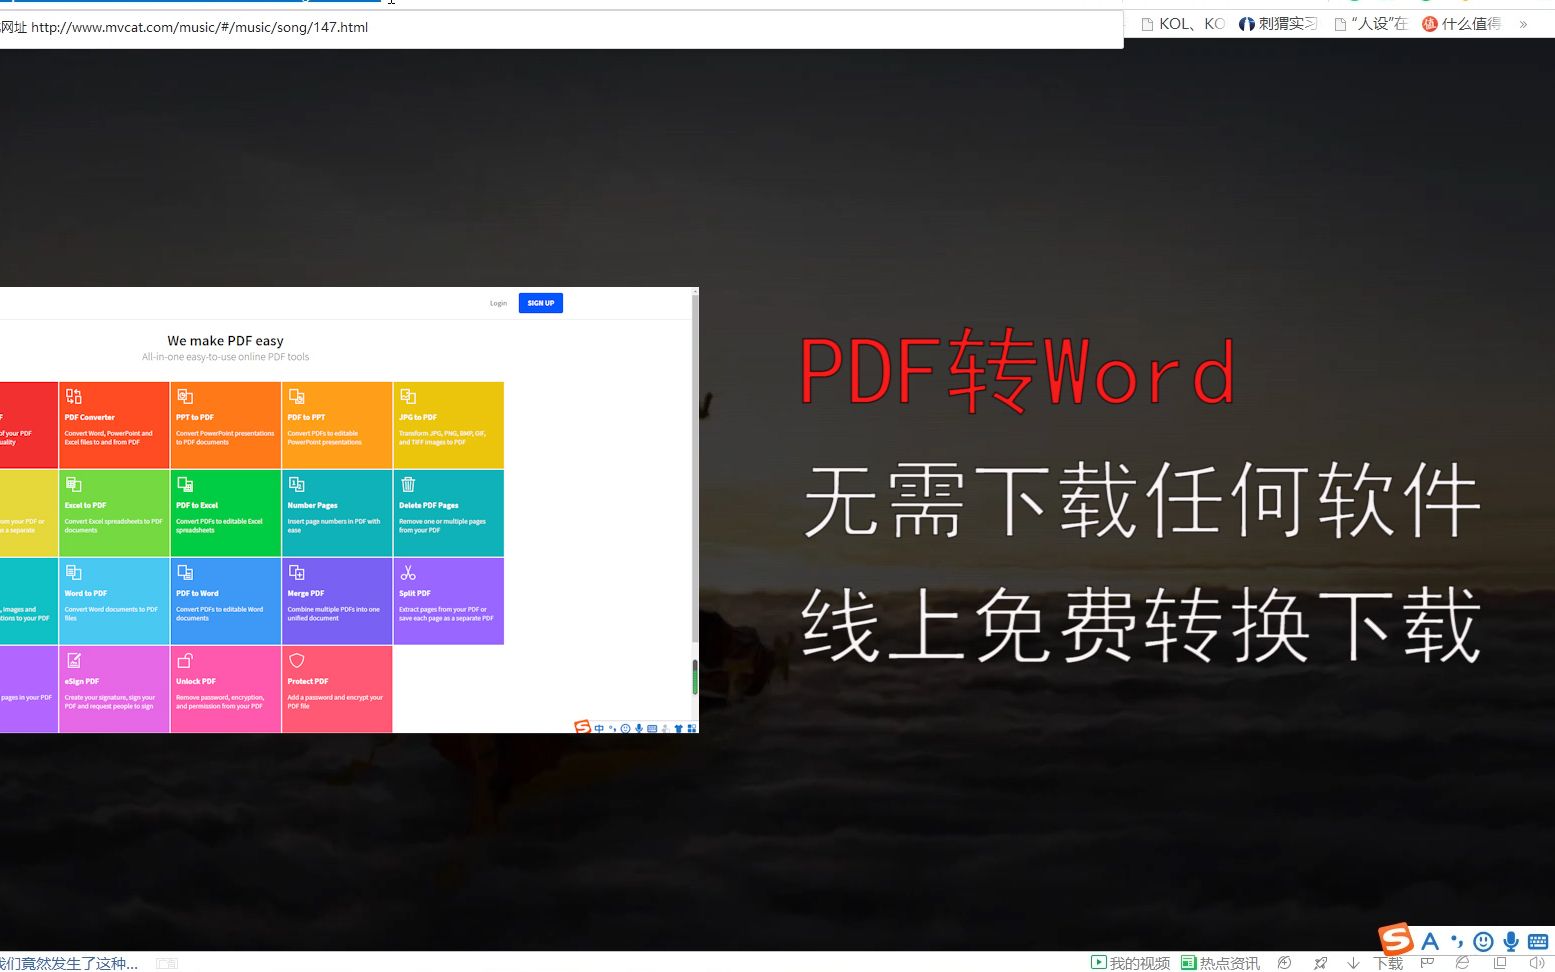Click the Sogou S logo on the IME toolbar
The height and width of the screenshot is (972, 1555).
coord(1396,939)
